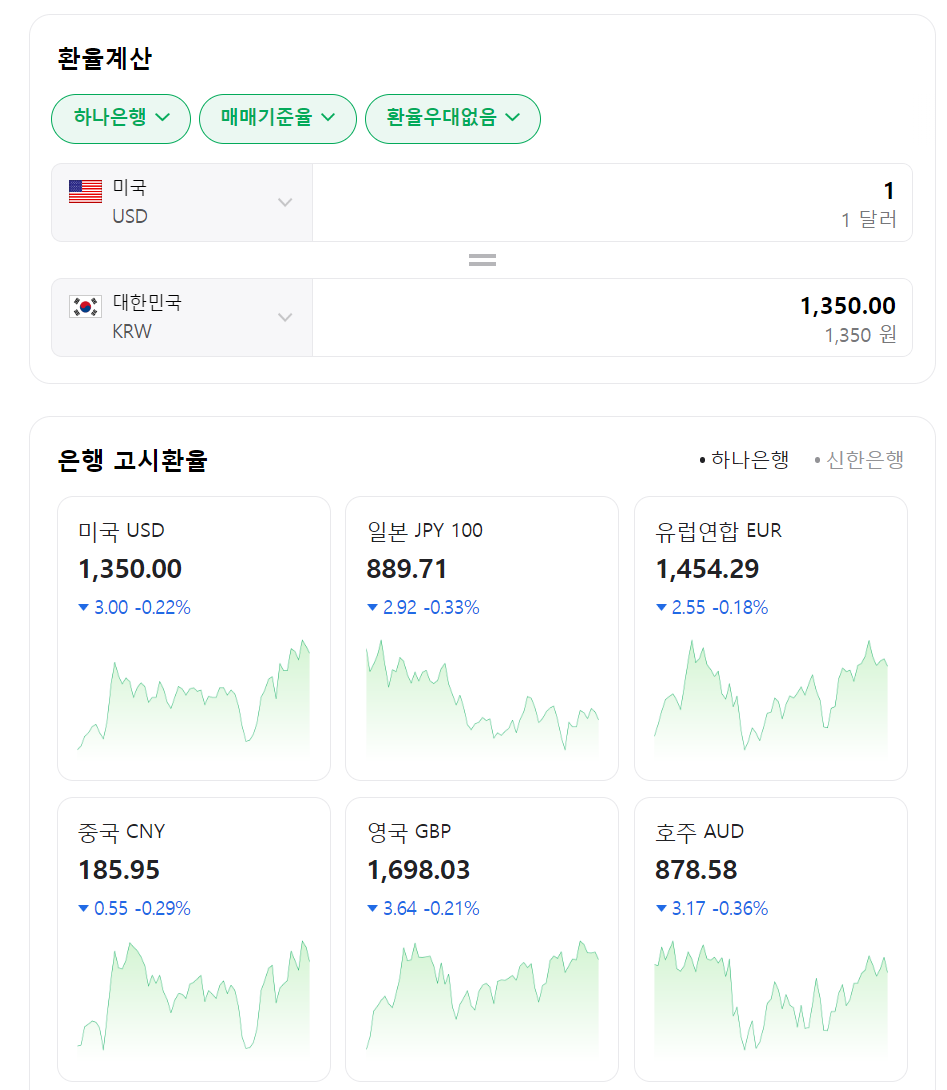Click the 은행 고시환율 heading
The image size is (947, 1090).
(132, 460)
